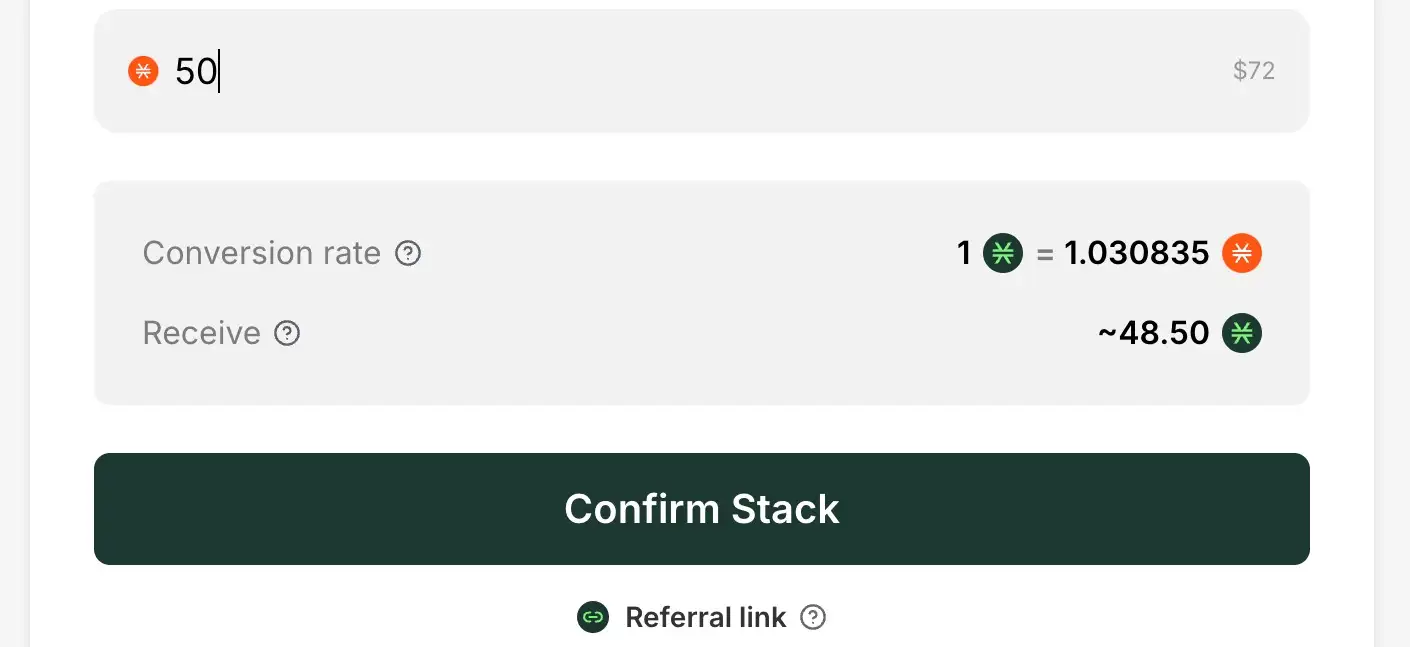Viewport: 1410px width, 647px height.
Task: Open the Conversion rate help tooltip icon
Action: [408, 253]
